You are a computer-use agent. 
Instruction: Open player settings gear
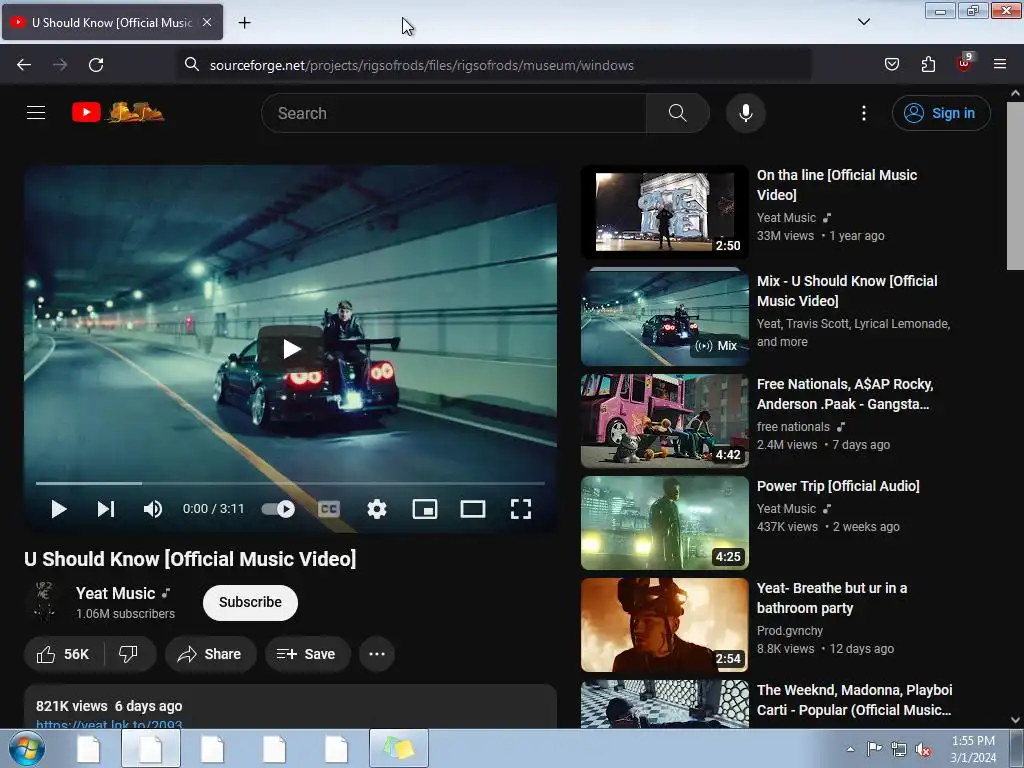pos(377,509)
